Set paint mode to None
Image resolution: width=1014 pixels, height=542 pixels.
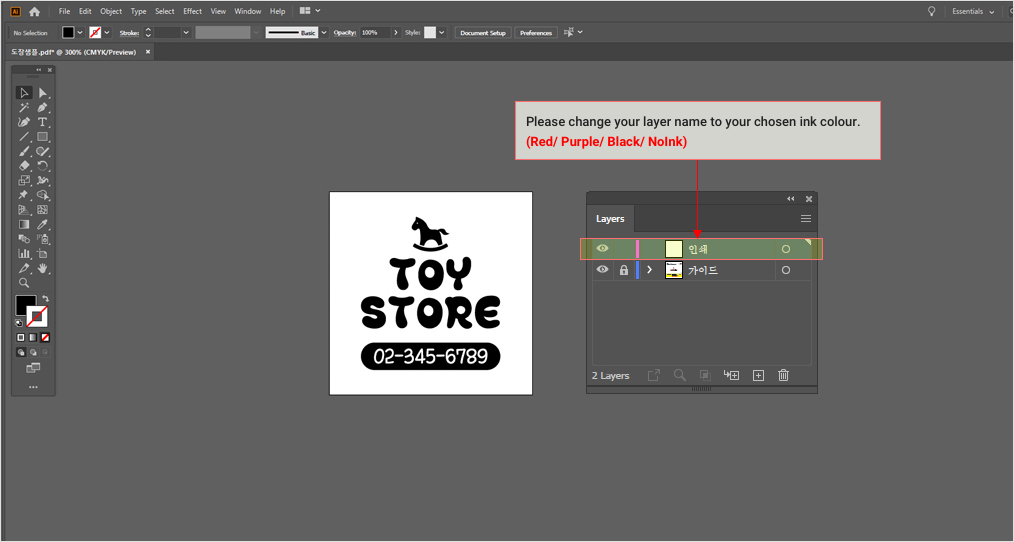(x=45, y=338)
